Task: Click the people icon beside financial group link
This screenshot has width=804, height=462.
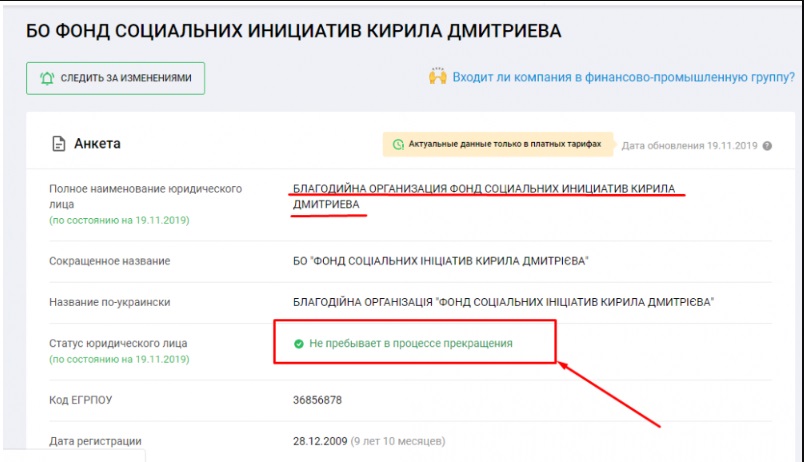Action: click(437, 77)
